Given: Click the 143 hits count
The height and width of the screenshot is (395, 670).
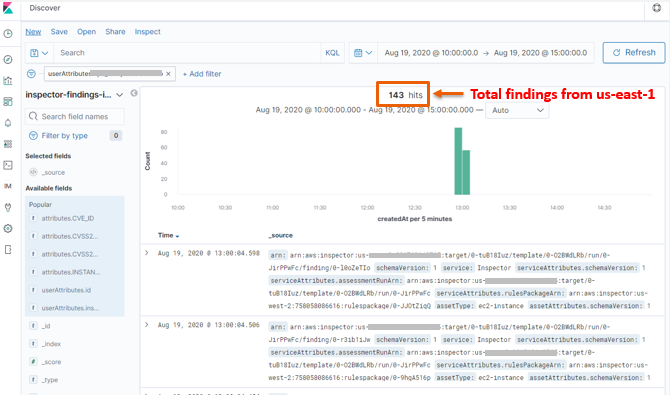Looking at the screenshot, I should click(x=406, y=95).
